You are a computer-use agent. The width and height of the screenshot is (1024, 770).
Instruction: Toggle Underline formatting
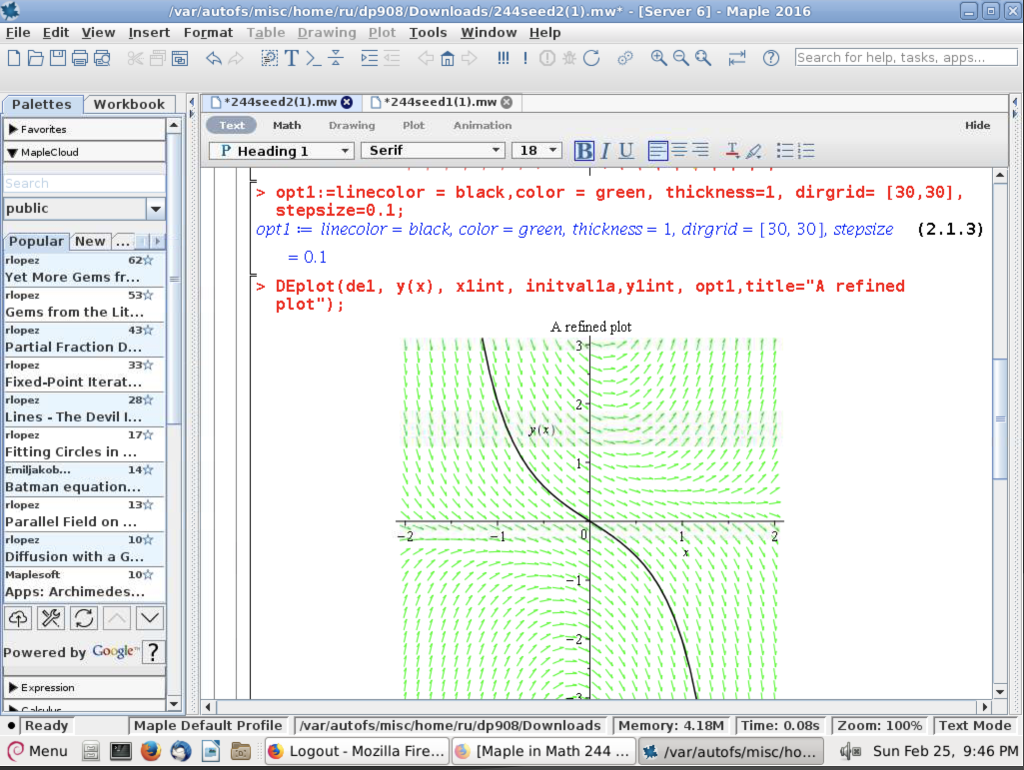point(626,151)
